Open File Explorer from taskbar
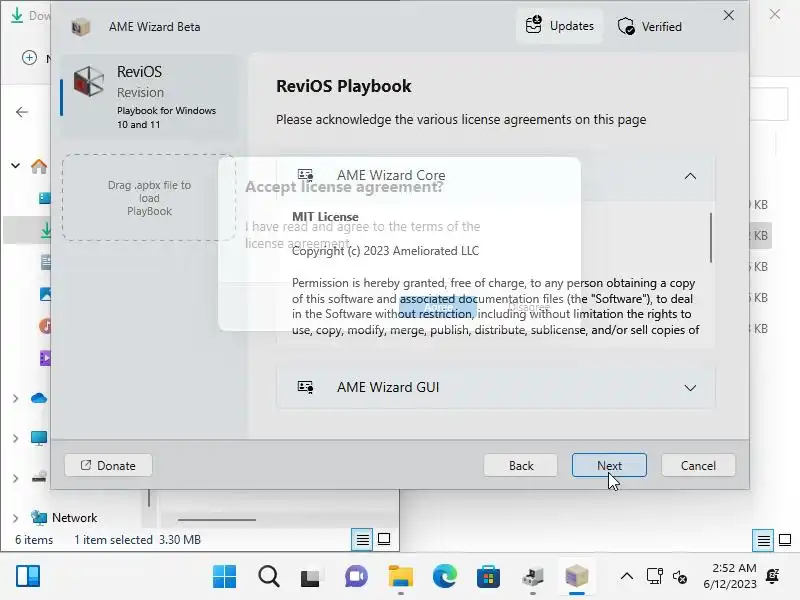This screenshot has width=800, height=600. tap(401, 577)
